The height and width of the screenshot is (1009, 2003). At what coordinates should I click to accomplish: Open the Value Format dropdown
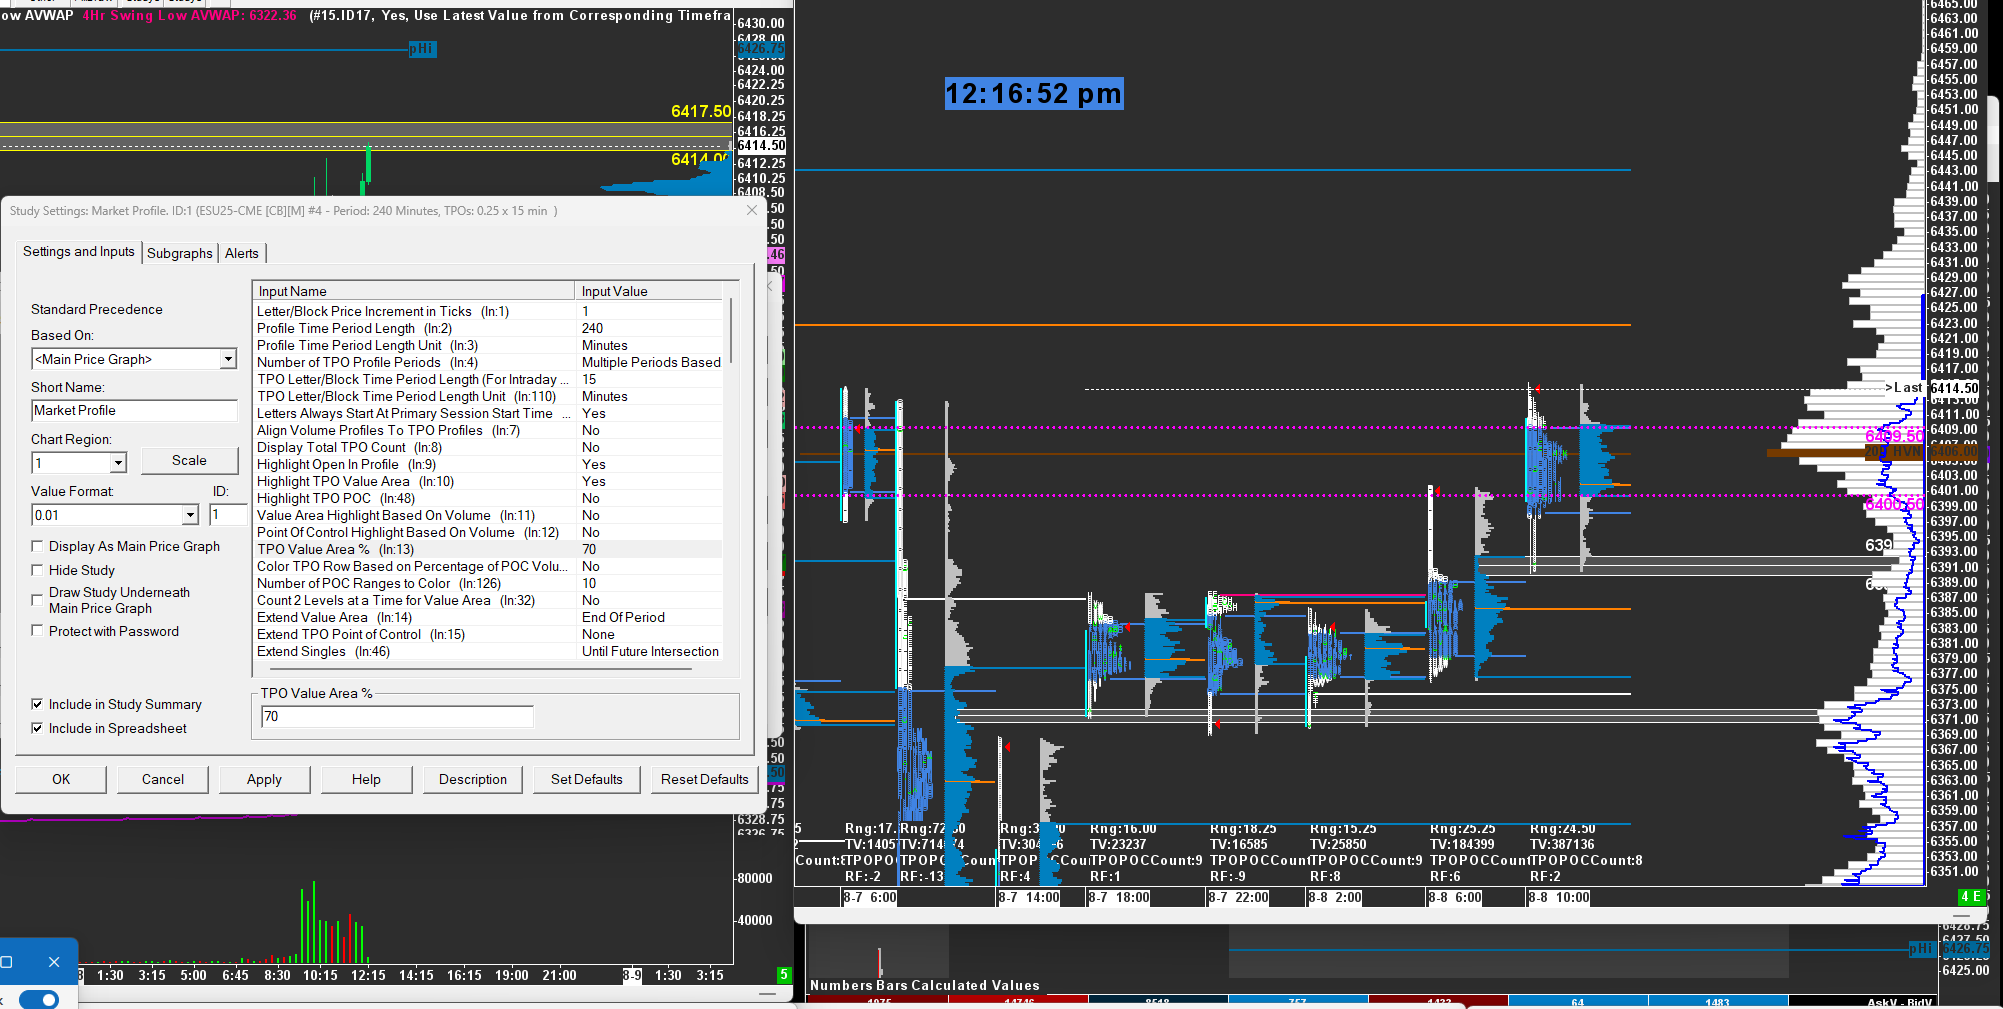coord(190,515)
